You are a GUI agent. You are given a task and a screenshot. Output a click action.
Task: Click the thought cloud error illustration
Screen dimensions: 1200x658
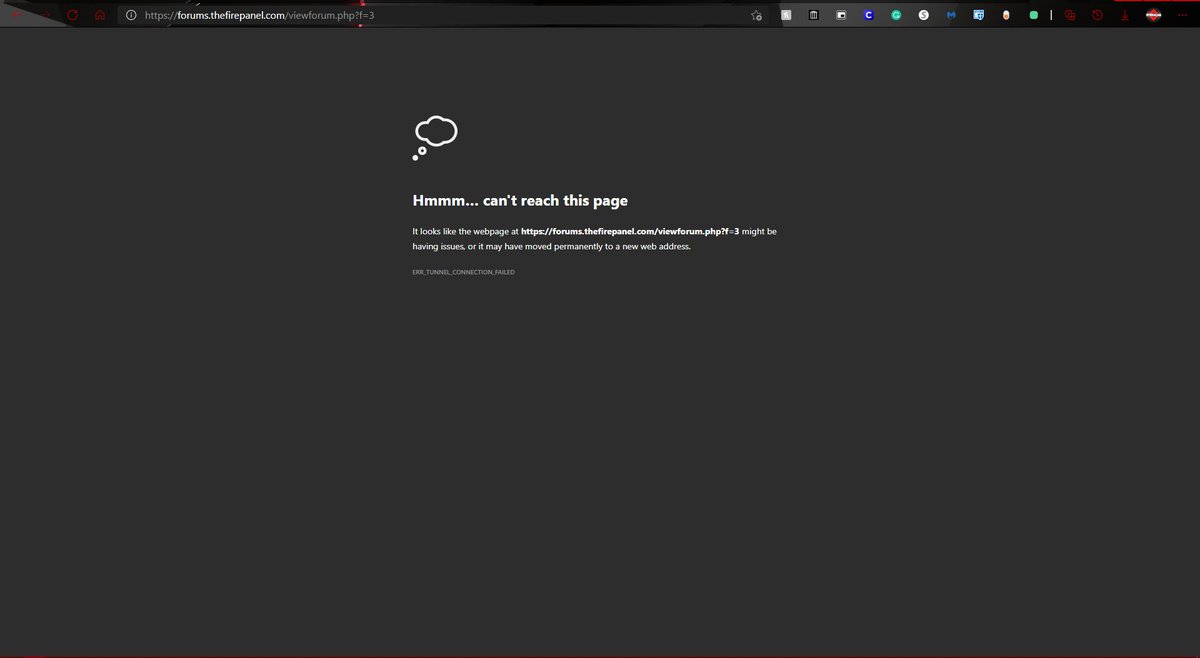(435, 138)
